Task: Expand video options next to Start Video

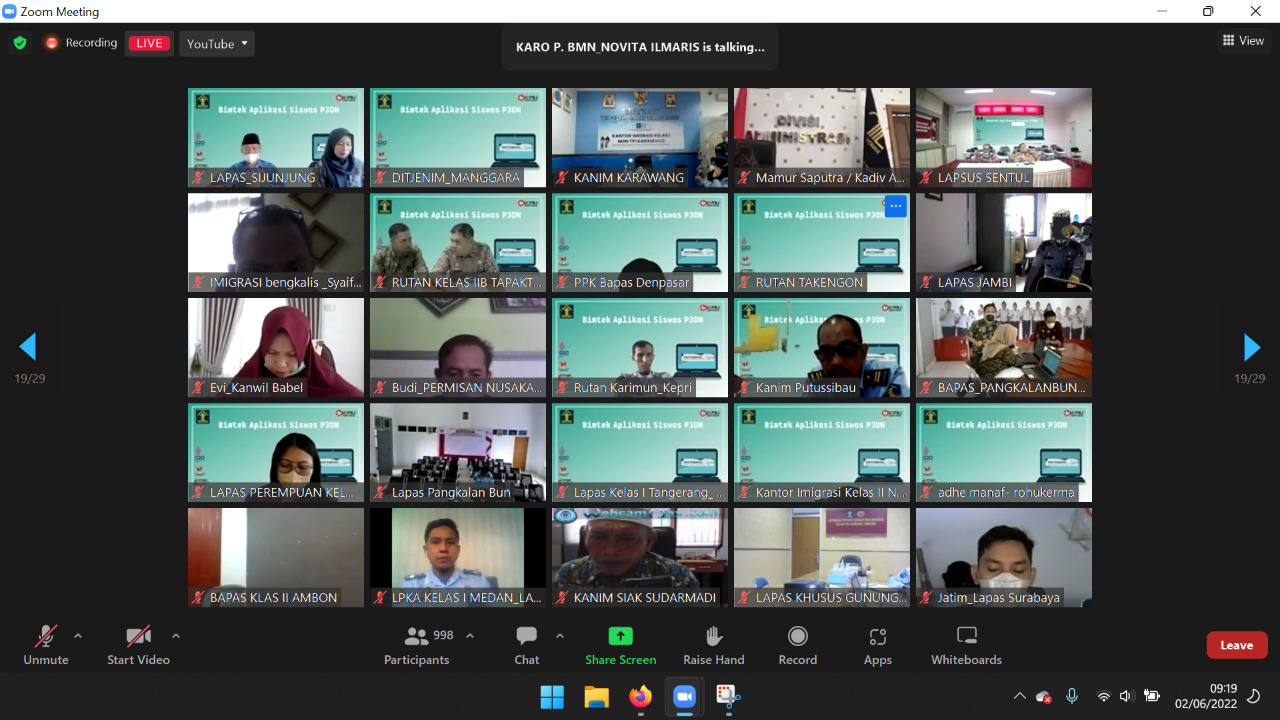Action: (176, 636)
